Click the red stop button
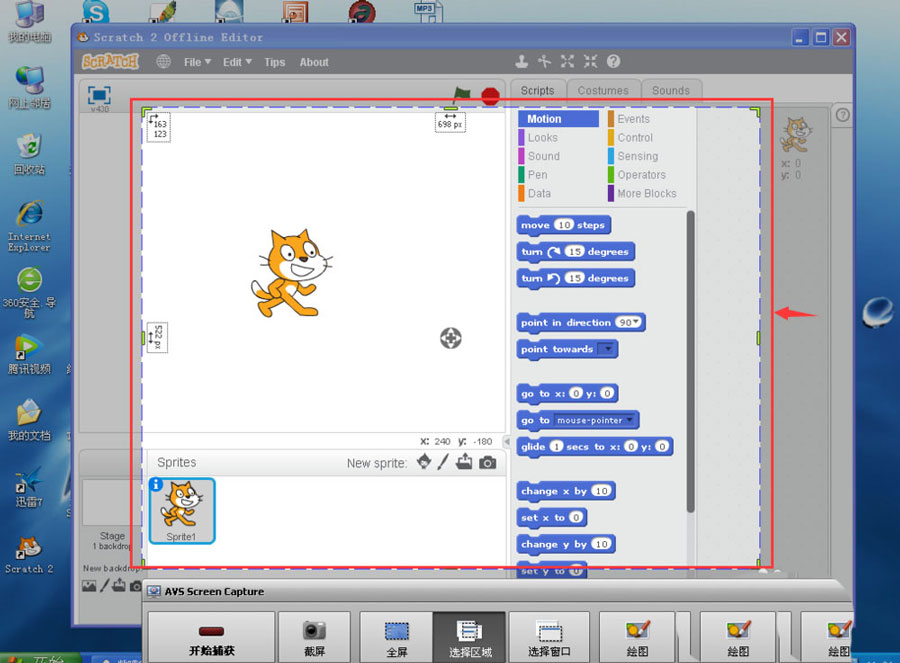Screen dimensions: 900x663 click(x=490, y=96)
